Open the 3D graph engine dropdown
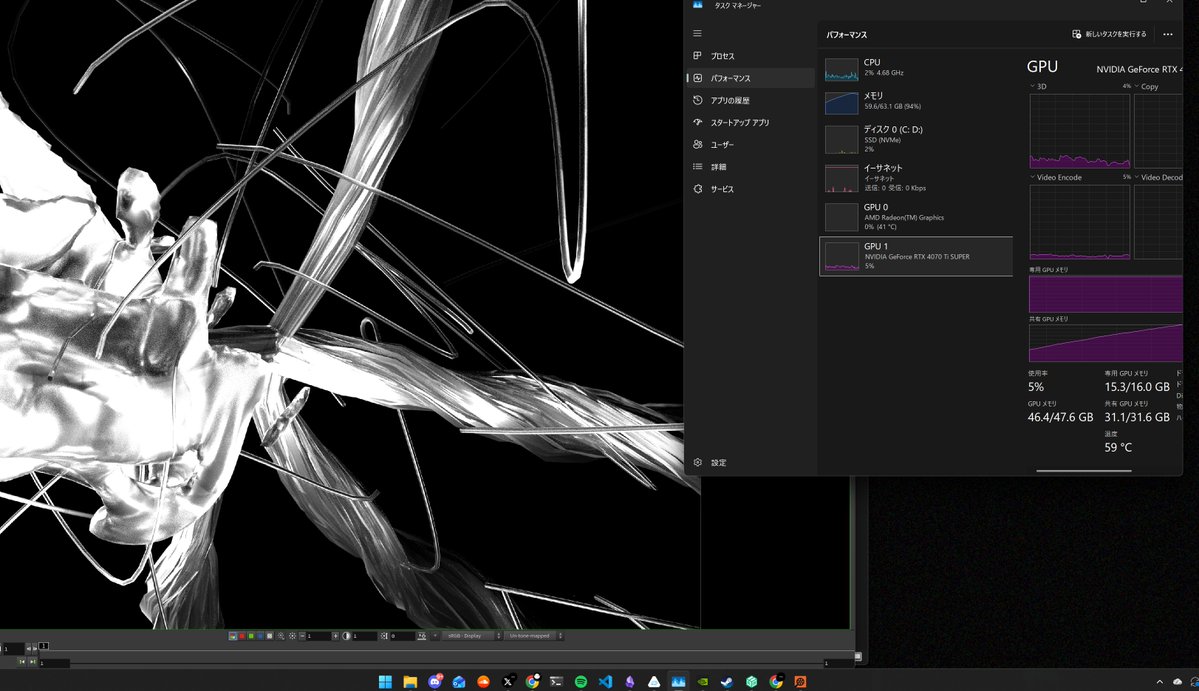The image size is (1199, 691). 1038,86
